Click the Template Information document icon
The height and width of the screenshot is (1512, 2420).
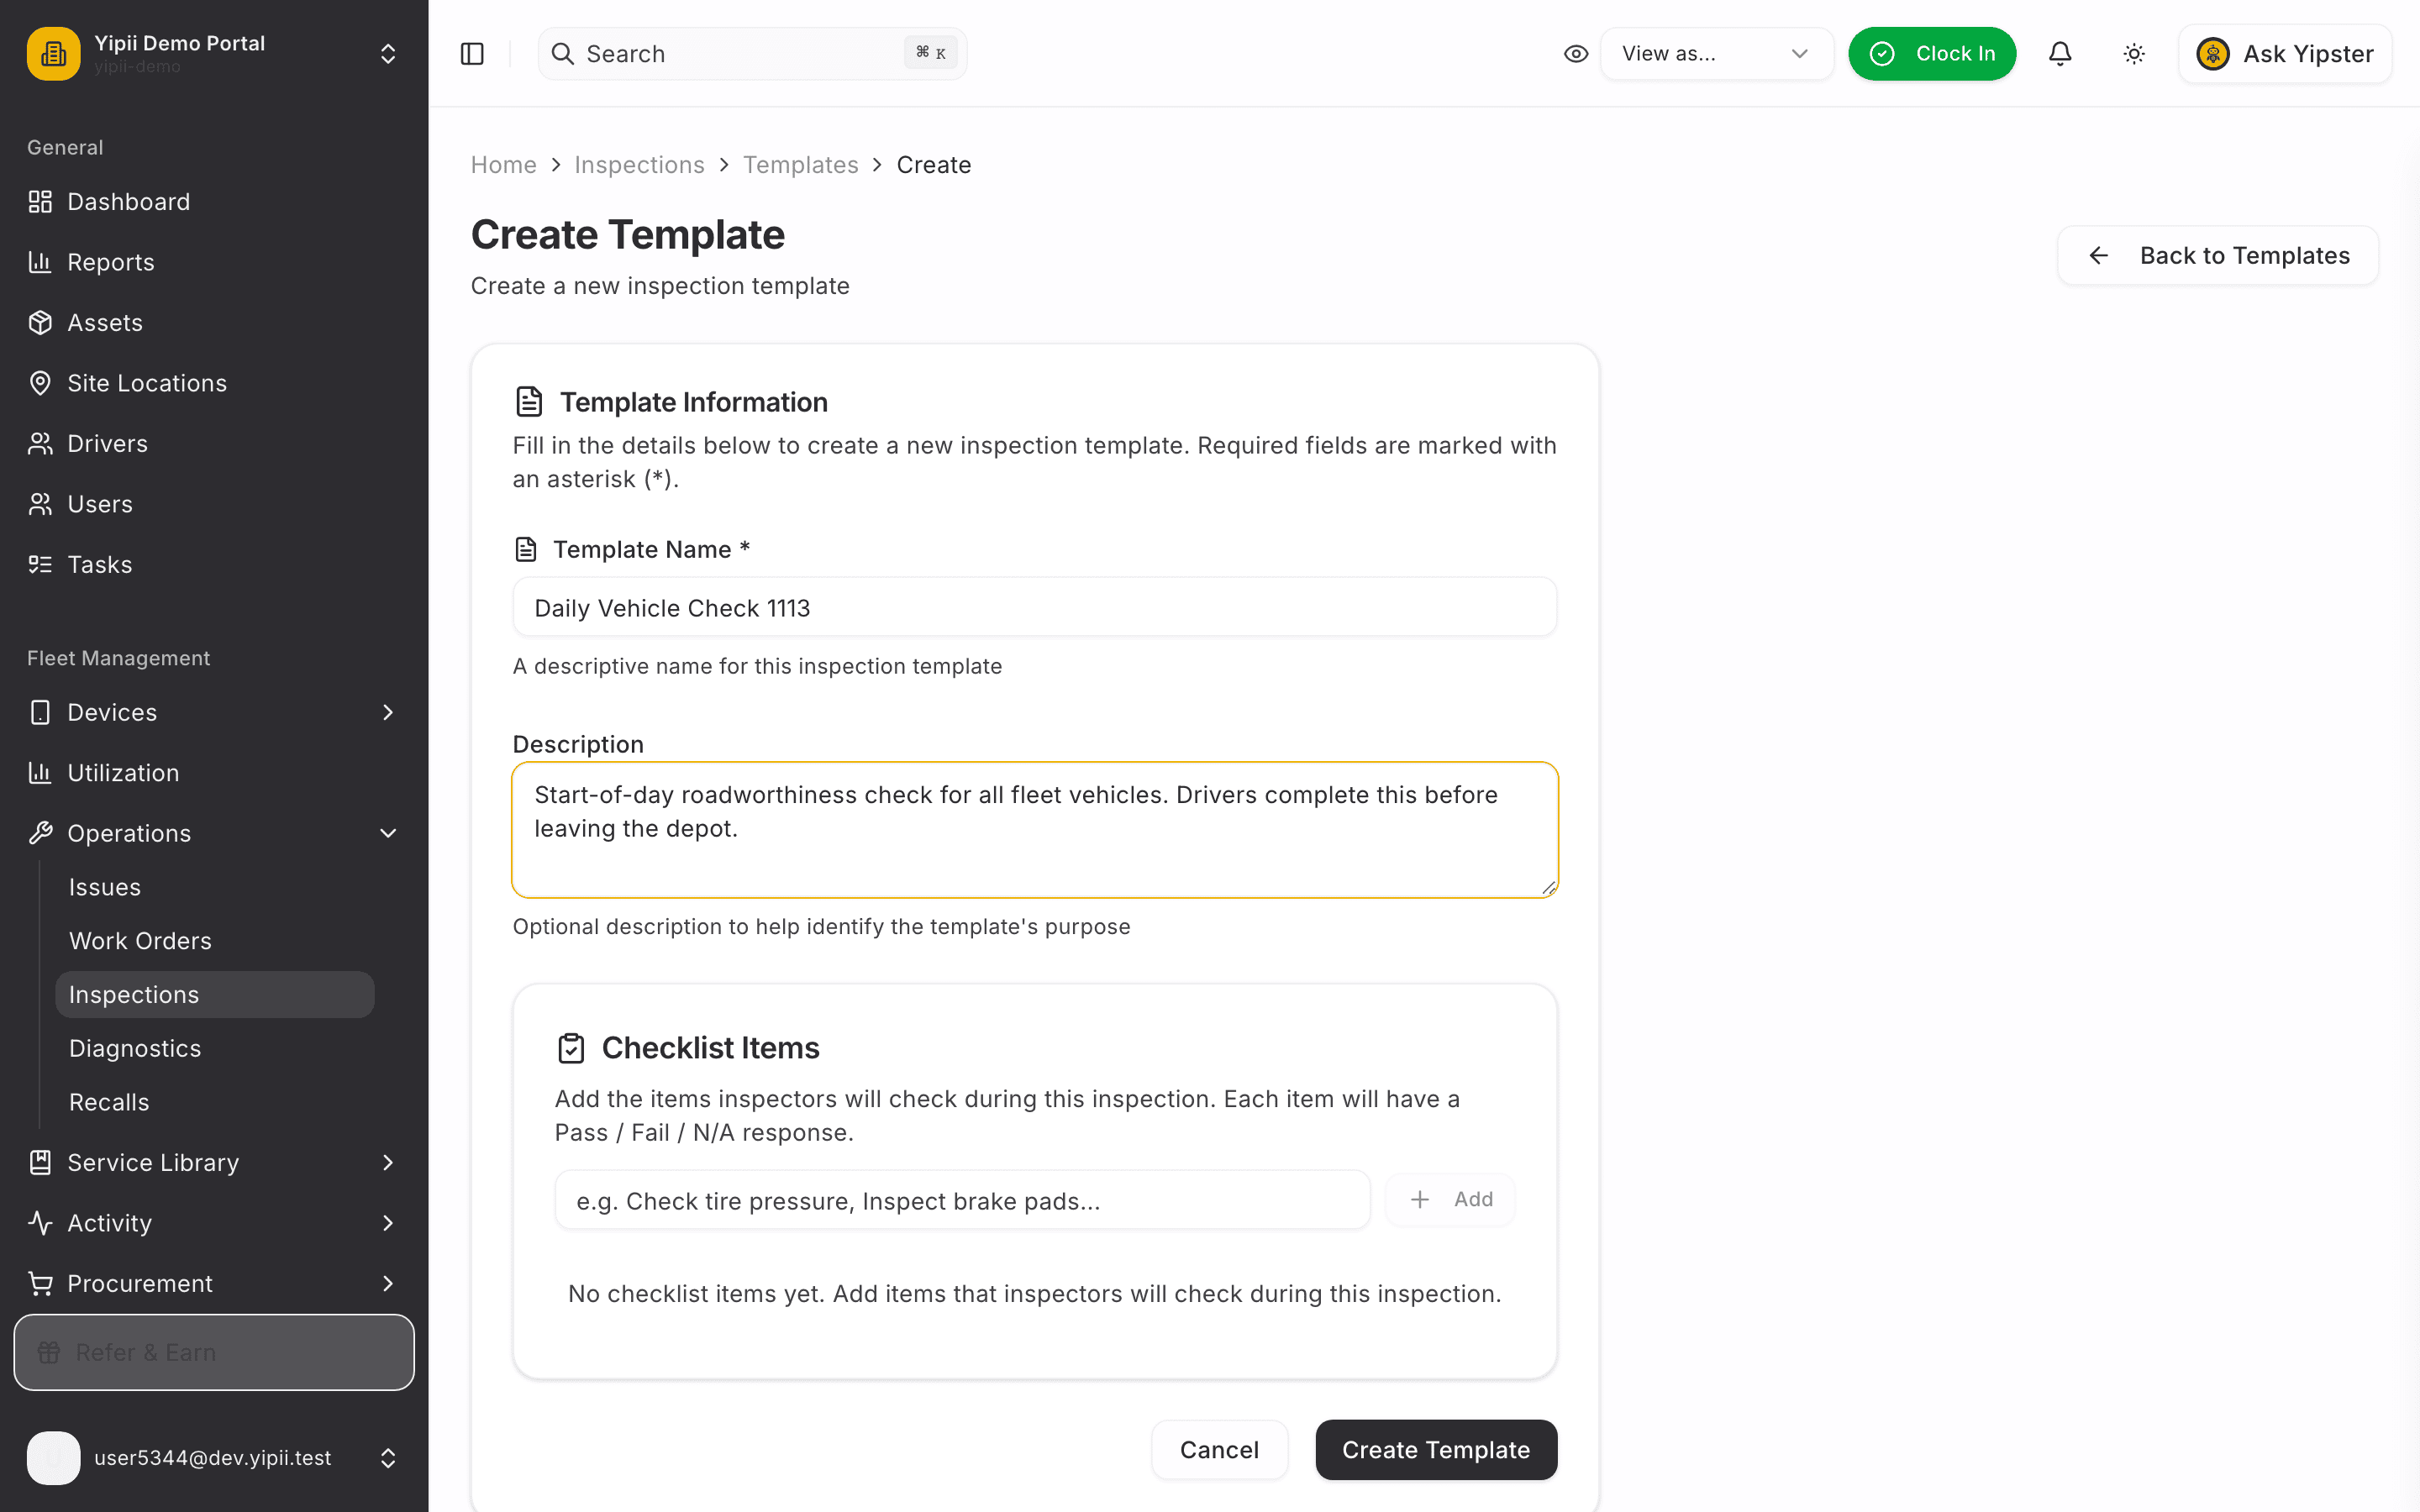coord(529,402)
